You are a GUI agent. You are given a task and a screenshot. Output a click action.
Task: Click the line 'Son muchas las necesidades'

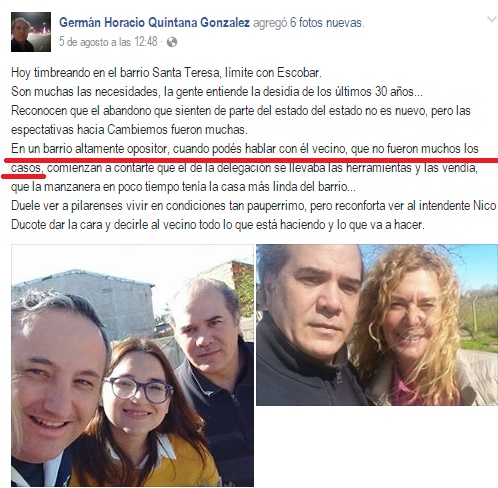coord(217,92)
